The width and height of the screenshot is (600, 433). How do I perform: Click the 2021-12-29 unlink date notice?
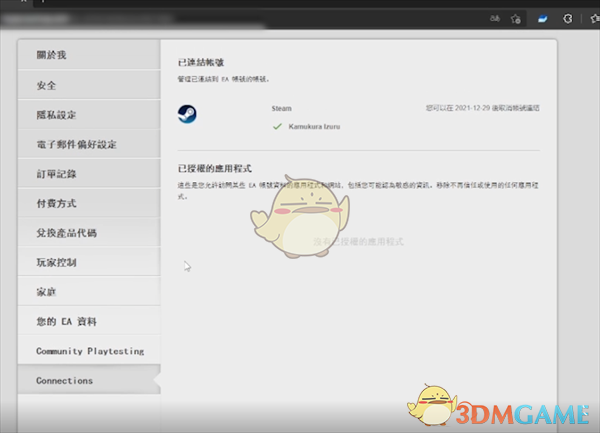point(483,108)
